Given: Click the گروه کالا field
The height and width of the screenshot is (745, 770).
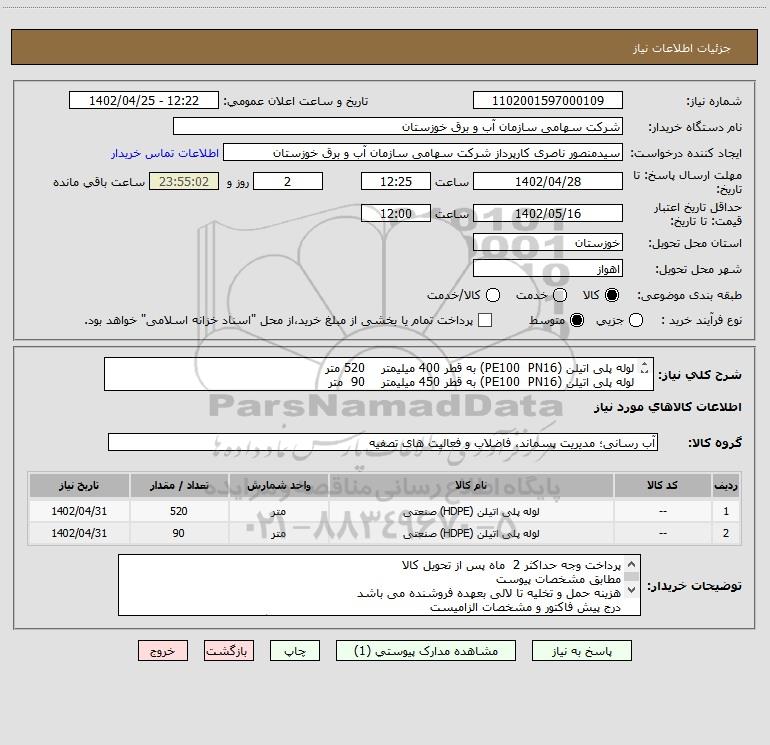Looking at the screenshot, I should coord(383,442).
